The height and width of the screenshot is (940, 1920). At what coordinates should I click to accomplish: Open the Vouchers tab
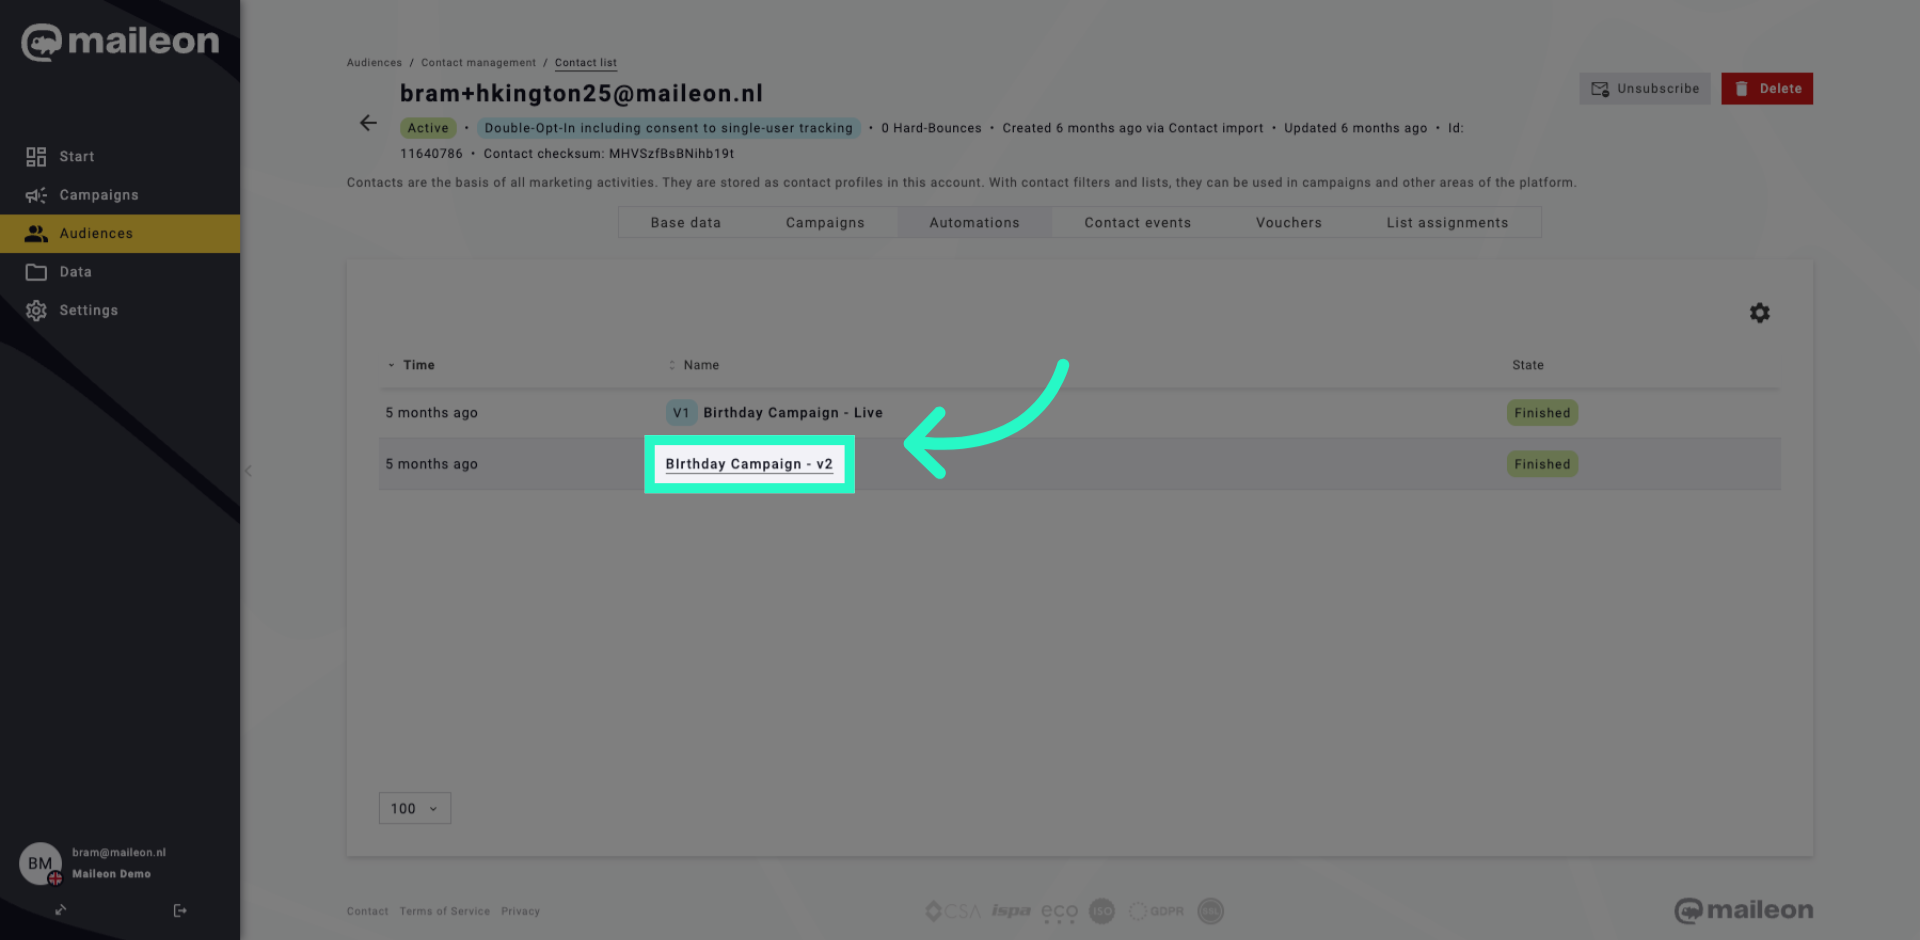point(1288,222)
